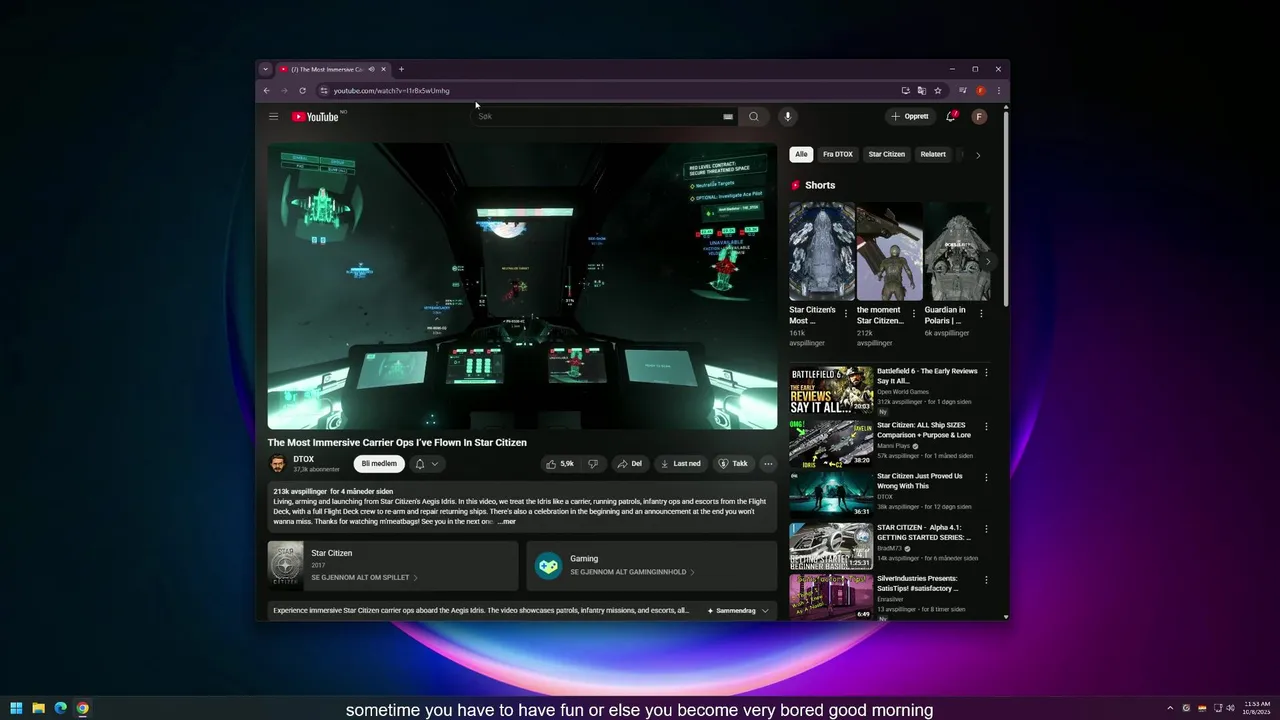Go to YouTube home via the logo
The image size is (1280, 720).
316,117
